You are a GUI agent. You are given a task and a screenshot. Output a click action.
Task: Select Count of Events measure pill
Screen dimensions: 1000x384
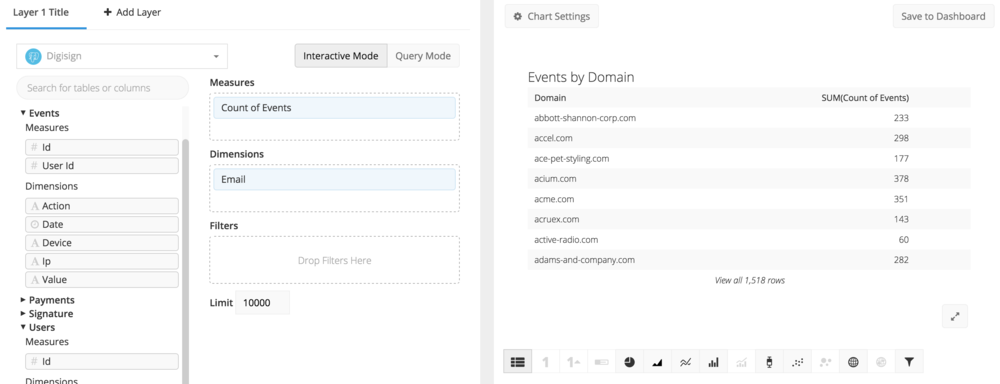[334, 108]
